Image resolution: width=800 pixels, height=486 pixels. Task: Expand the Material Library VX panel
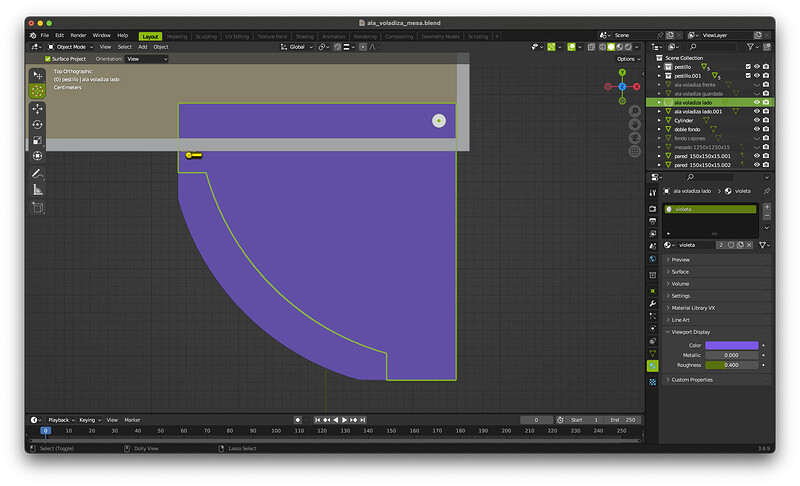tap(716, 308)
